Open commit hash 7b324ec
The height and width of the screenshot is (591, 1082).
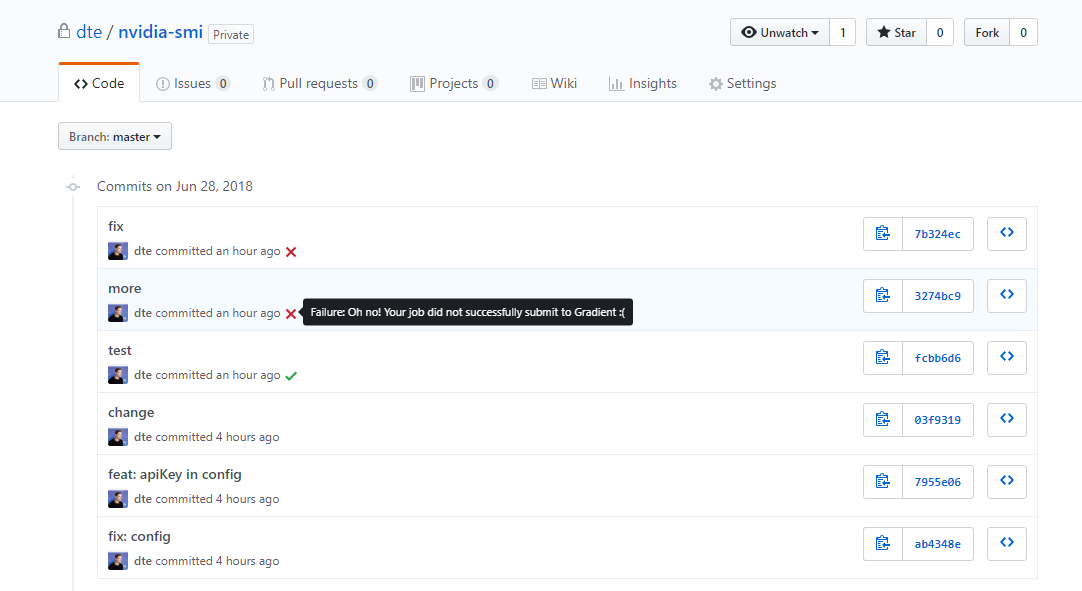pyautogui.click(x=938, y=233)
